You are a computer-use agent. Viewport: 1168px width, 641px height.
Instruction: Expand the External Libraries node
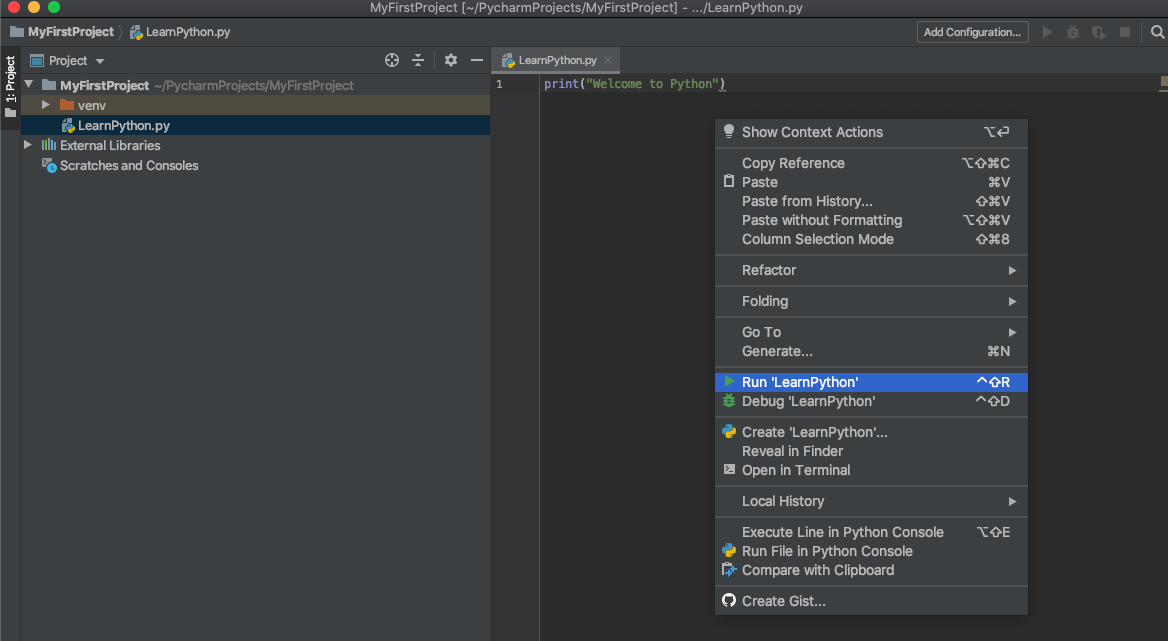click(x=28, y=145)
